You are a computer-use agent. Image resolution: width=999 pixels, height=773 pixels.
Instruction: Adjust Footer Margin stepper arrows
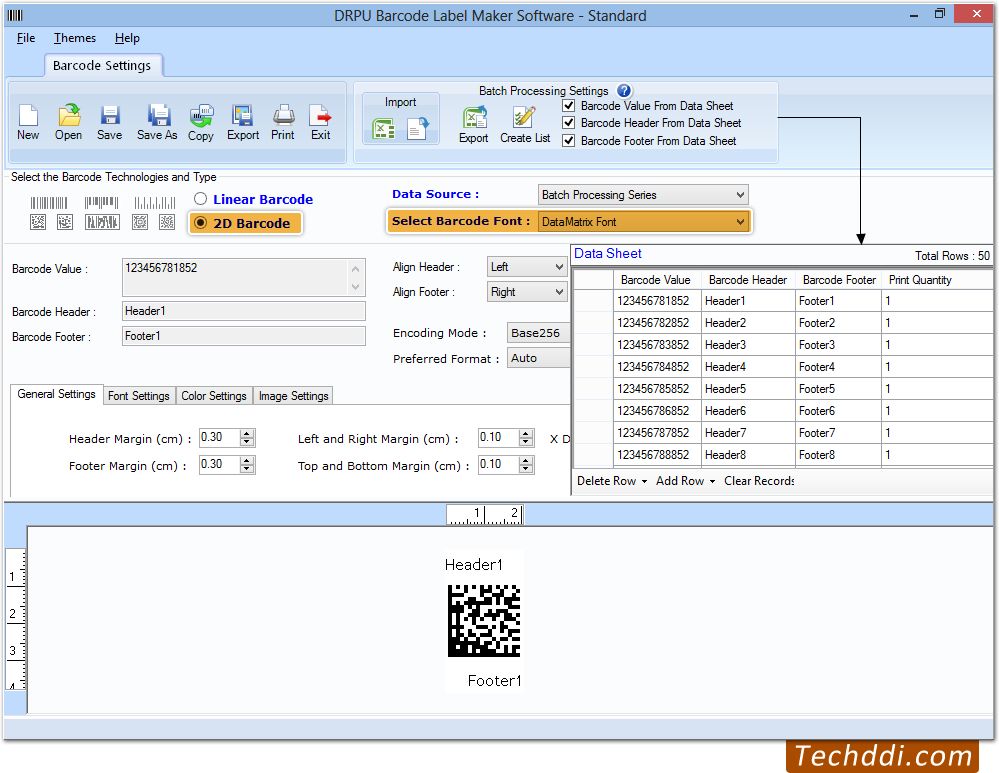click(247, 465)
